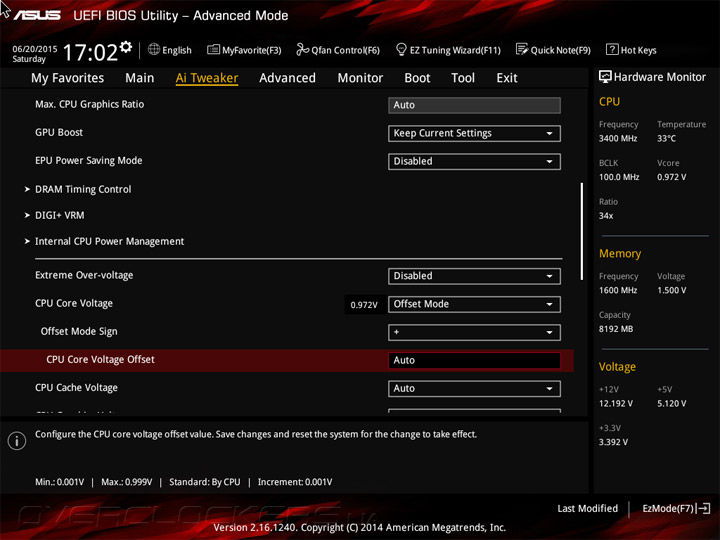Open the Offset Mode Sign dropdown
This screenshot has height=540, width=720.
click(474, 332)
